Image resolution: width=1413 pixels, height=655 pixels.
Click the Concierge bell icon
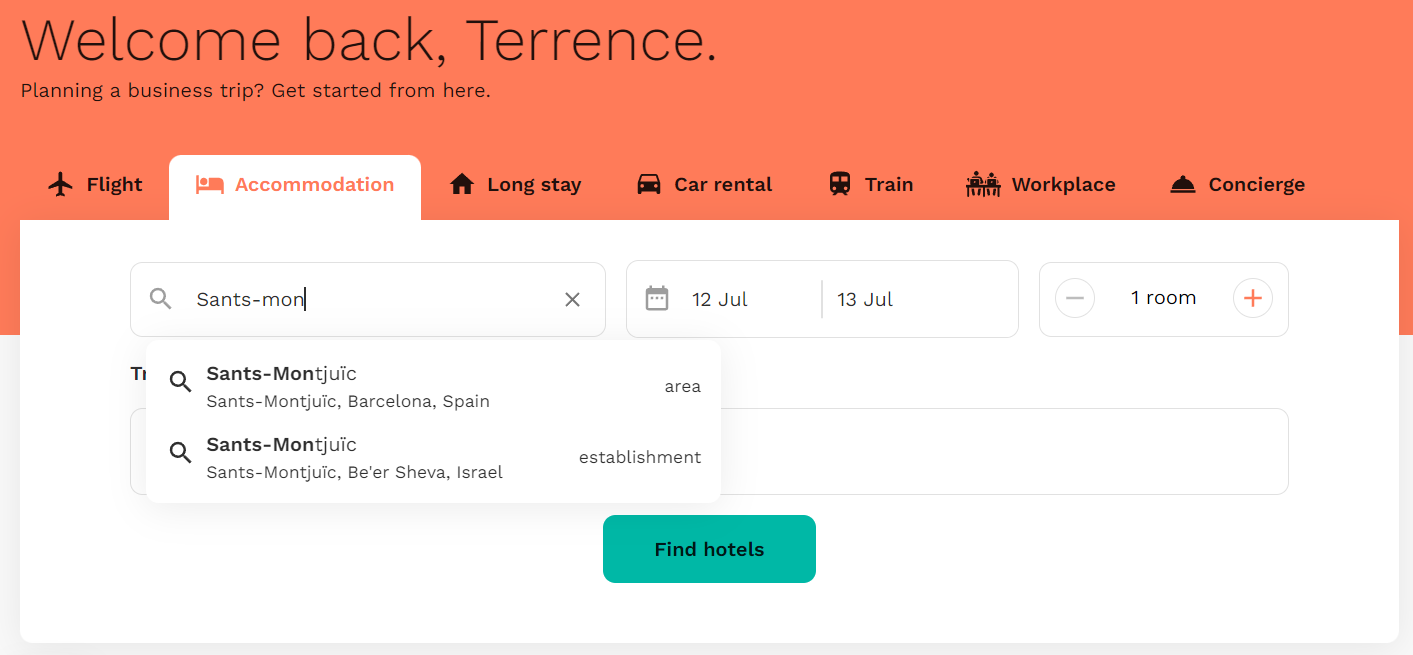coord(1183,185)
